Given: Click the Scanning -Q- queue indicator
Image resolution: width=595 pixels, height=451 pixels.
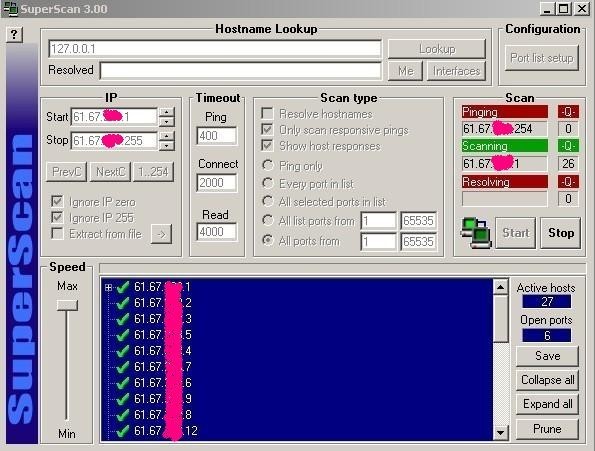Looking at the screenshot, I should click(568, 146).
